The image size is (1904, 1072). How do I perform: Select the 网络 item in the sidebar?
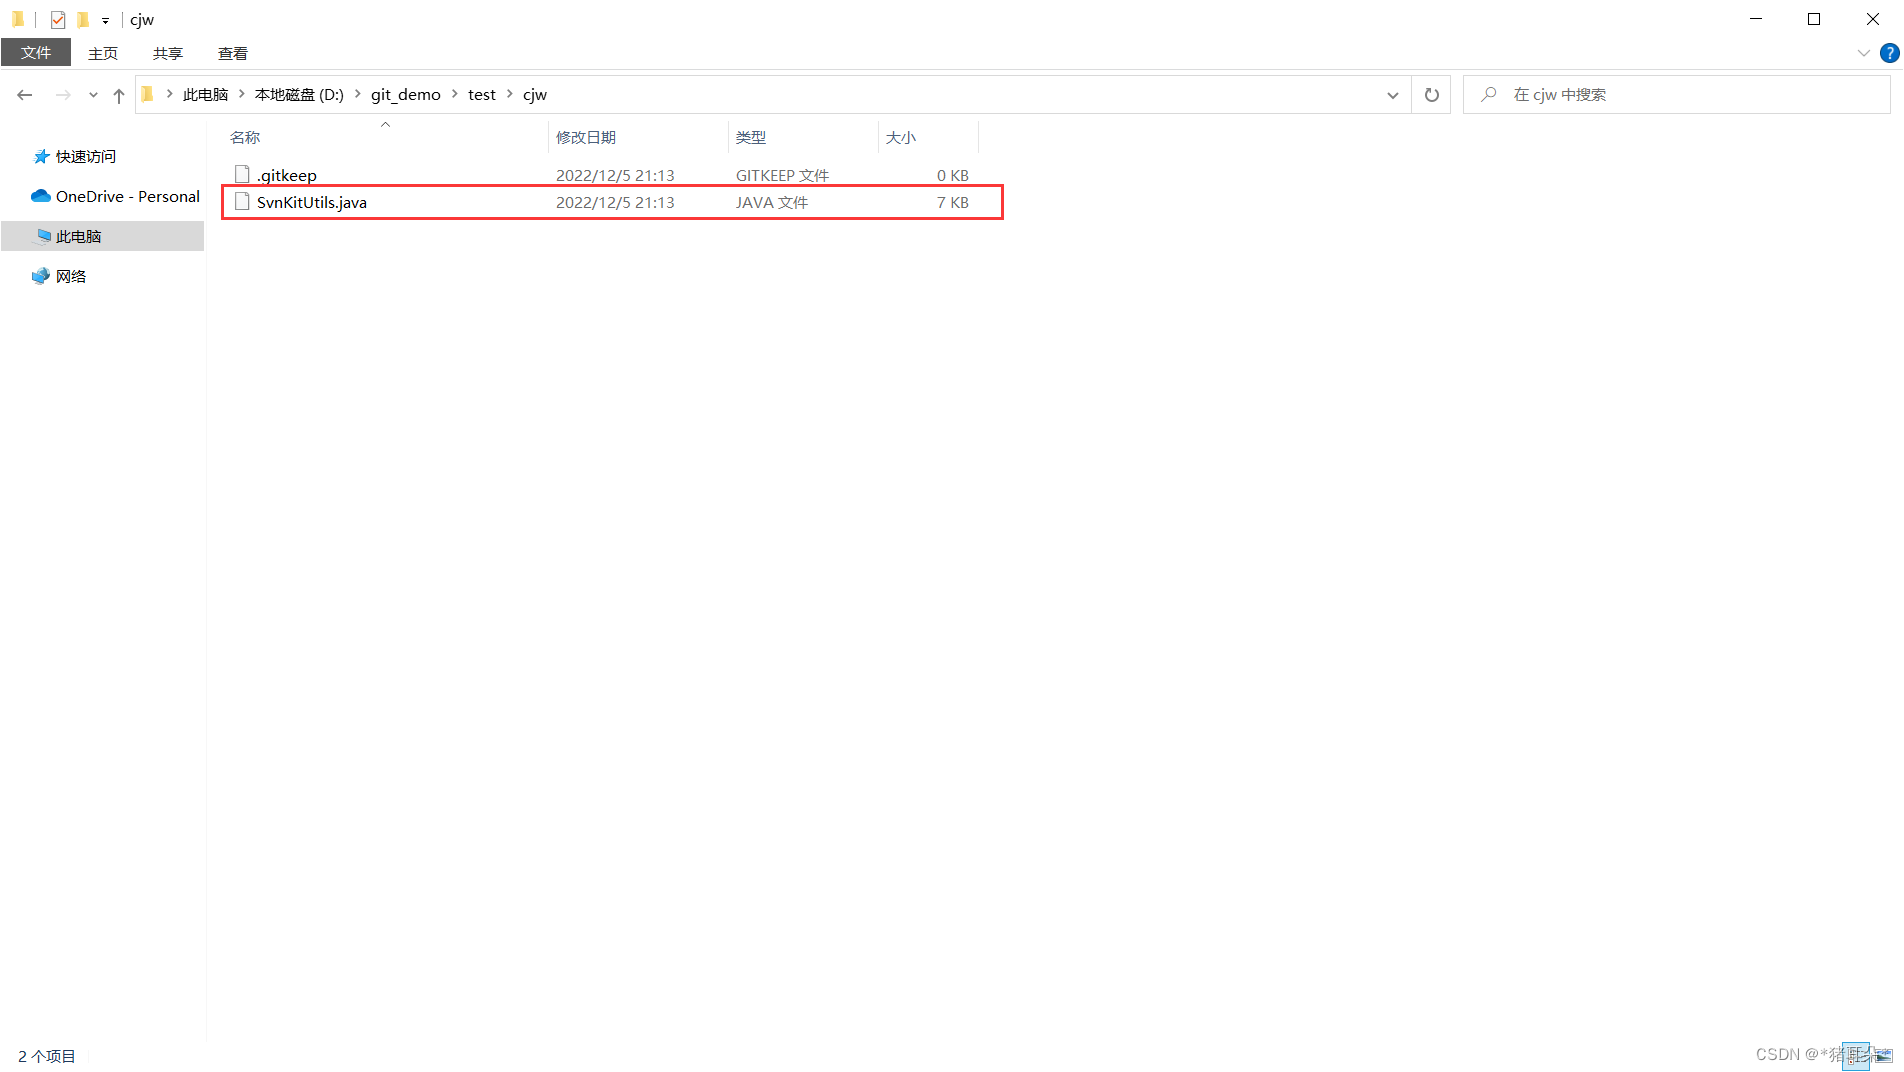pyautogui.click(x=71, y=275)
